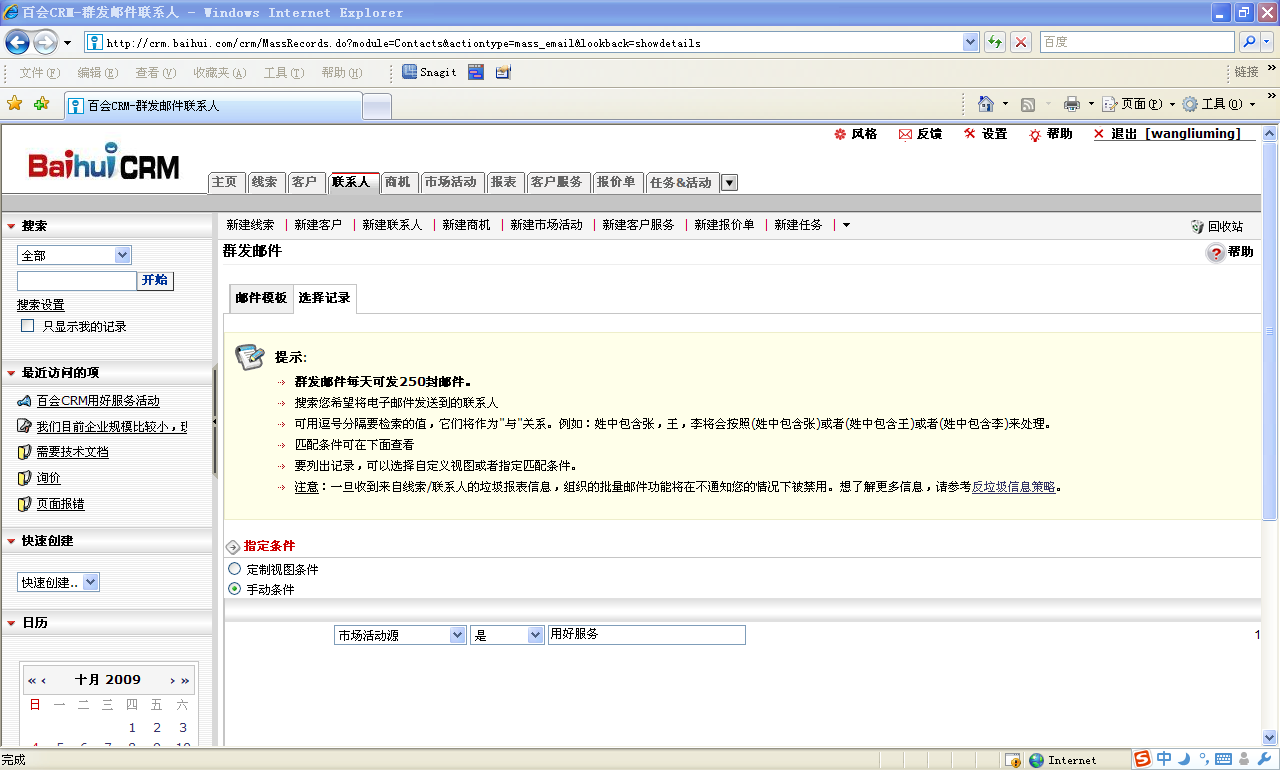Switch to the 邮件模板 tab
Viewport: 1280px width, 770px height.
260,298
